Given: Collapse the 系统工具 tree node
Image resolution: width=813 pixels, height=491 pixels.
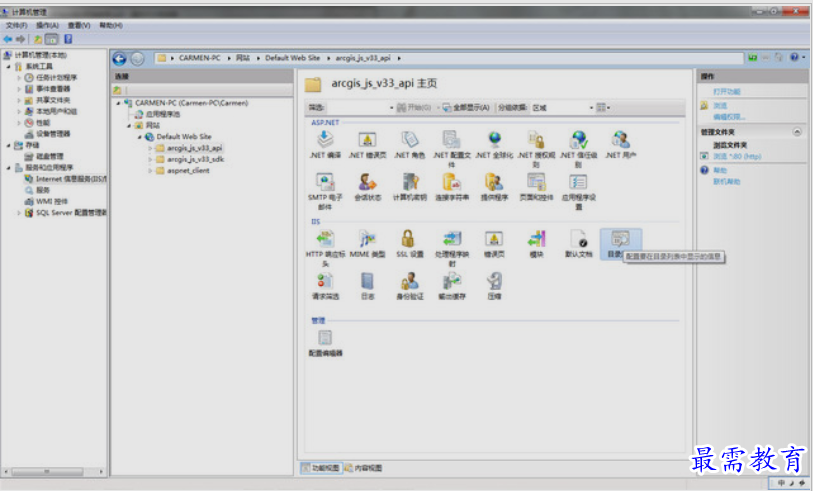Looking at the screenshot, I should coord(8,66).
